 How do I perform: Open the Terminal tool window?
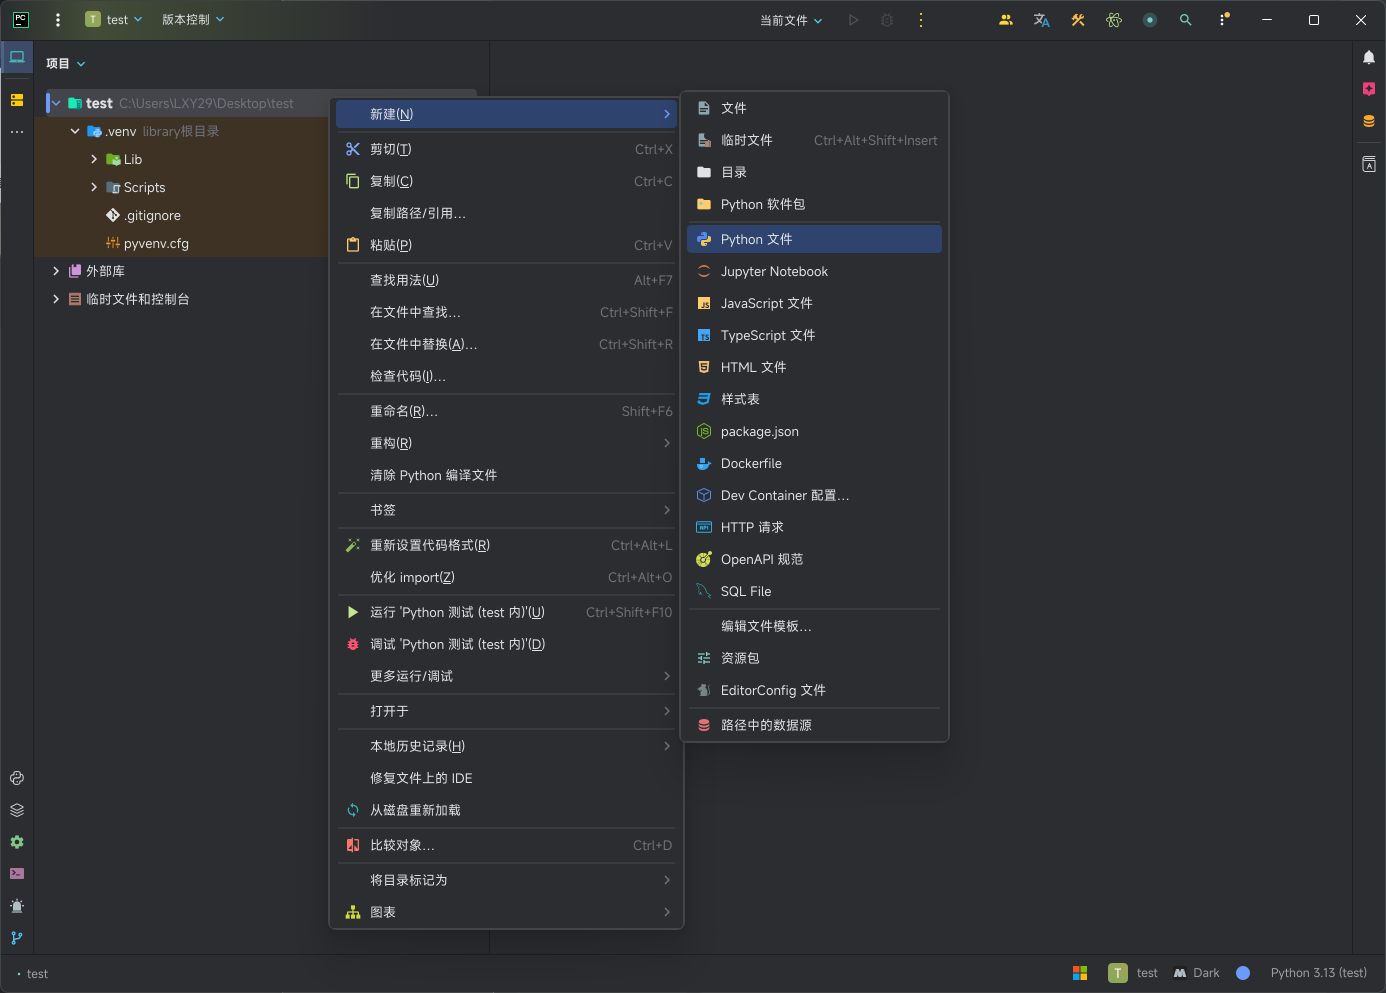point(17,874)
